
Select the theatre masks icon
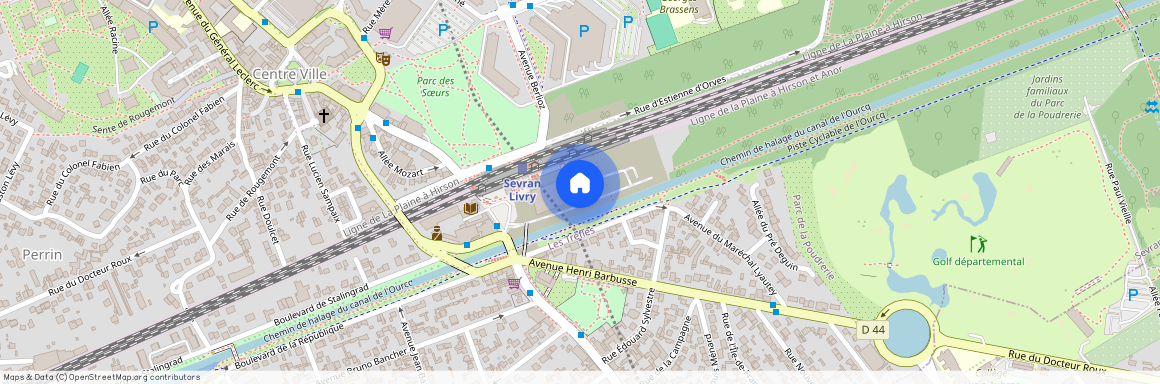pyautogui.click(x=382, y=58)
